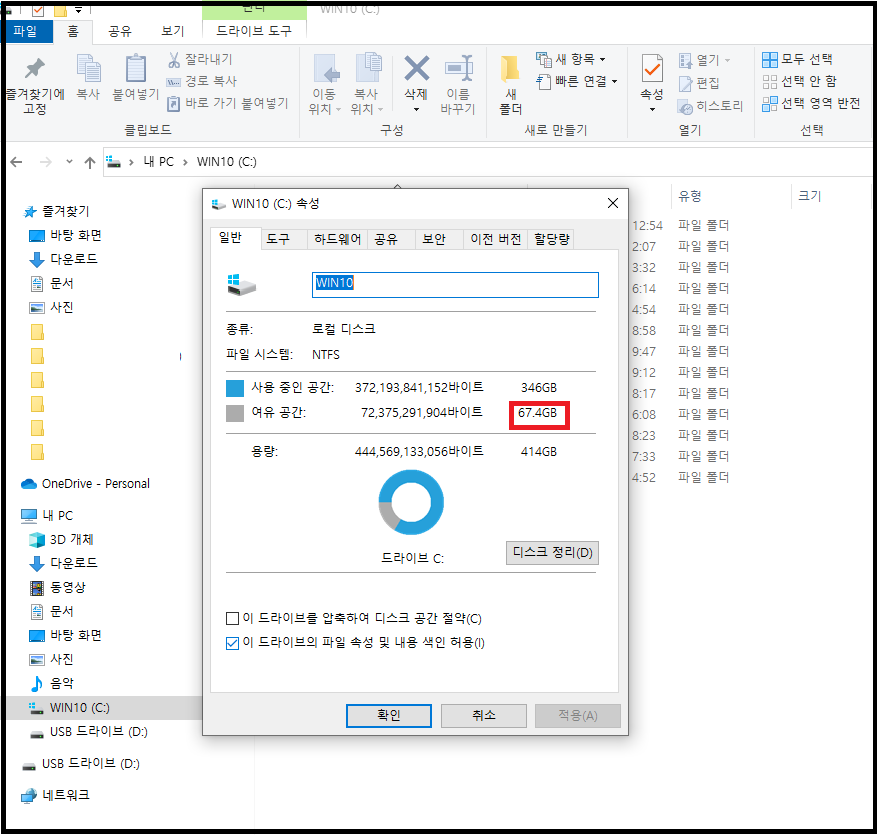Click the Paste (붙여넣기) clipboard icon
877x835 pixels.
136,69
